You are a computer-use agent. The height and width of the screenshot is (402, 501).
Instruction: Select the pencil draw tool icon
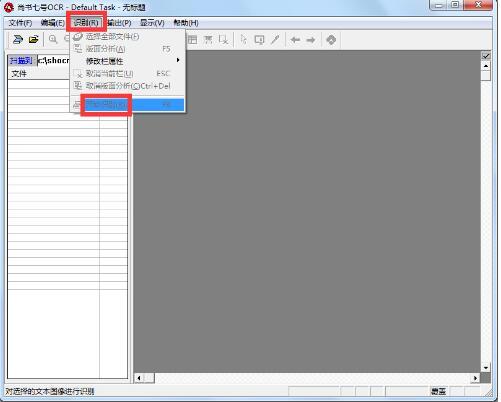275,40
